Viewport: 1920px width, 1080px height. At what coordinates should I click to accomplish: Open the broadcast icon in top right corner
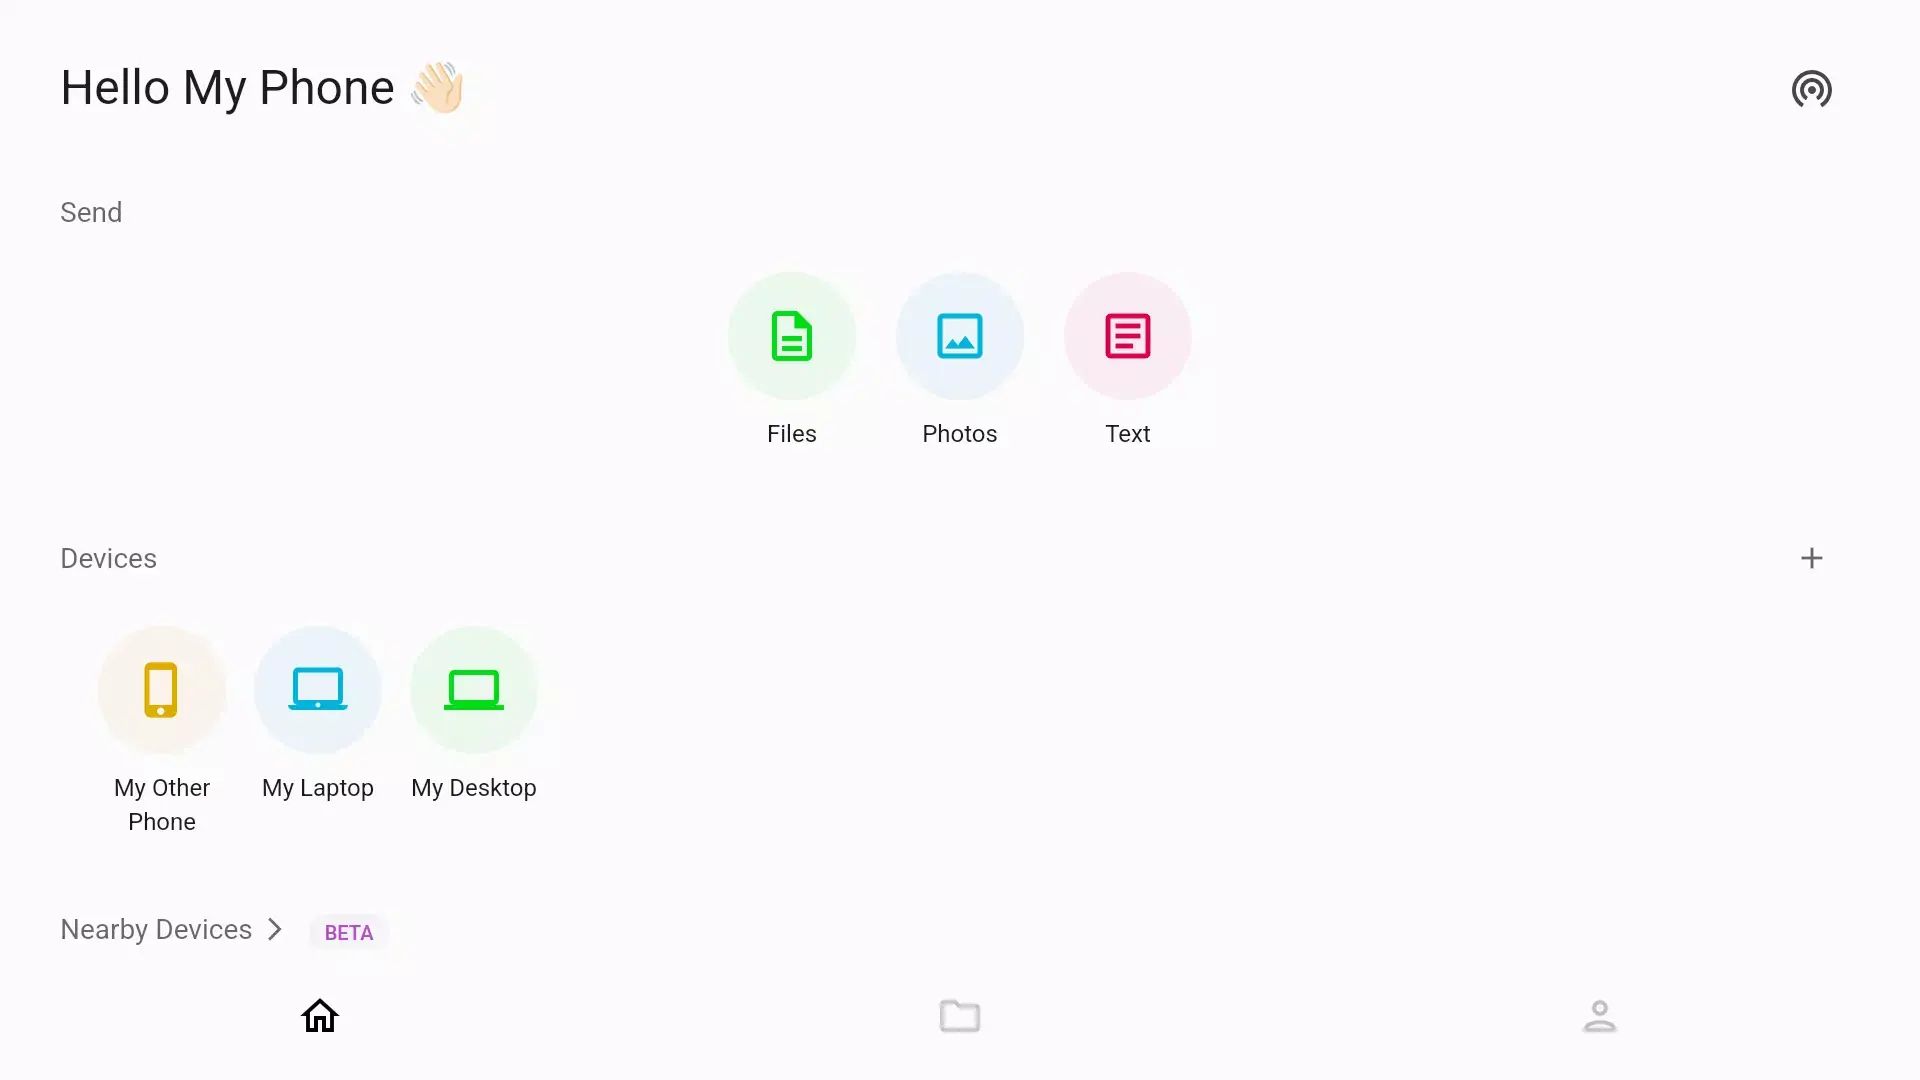(x=1812, y=89)
